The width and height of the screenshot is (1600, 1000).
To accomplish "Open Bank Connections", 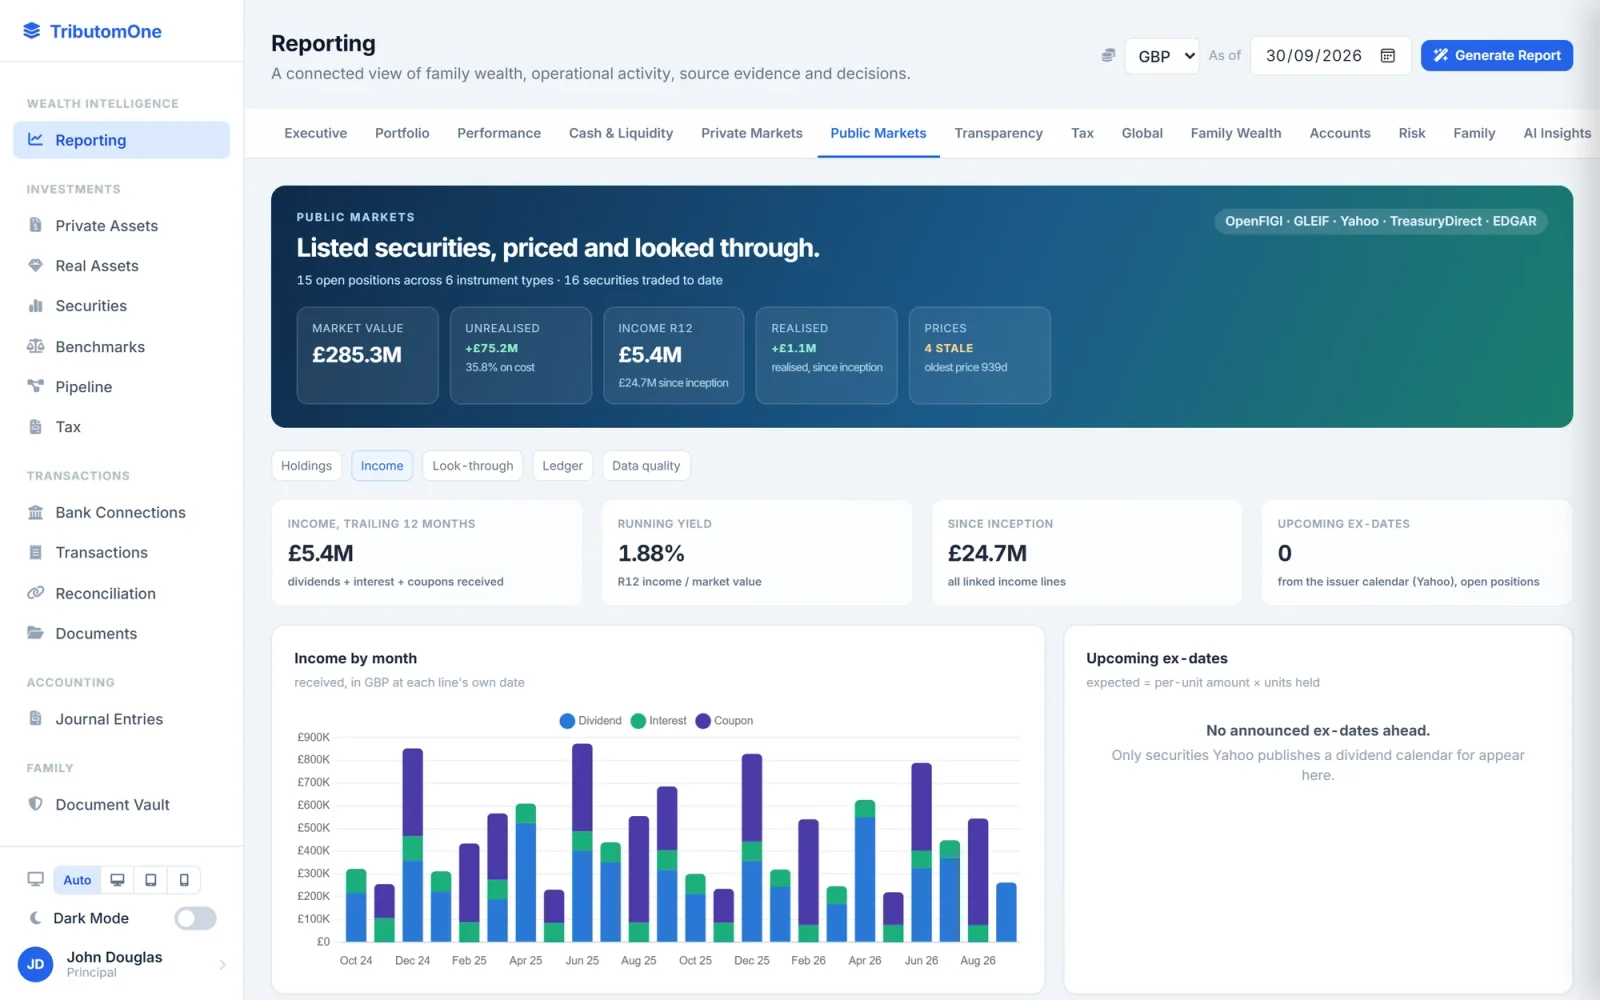I will (x=121, y=512).
